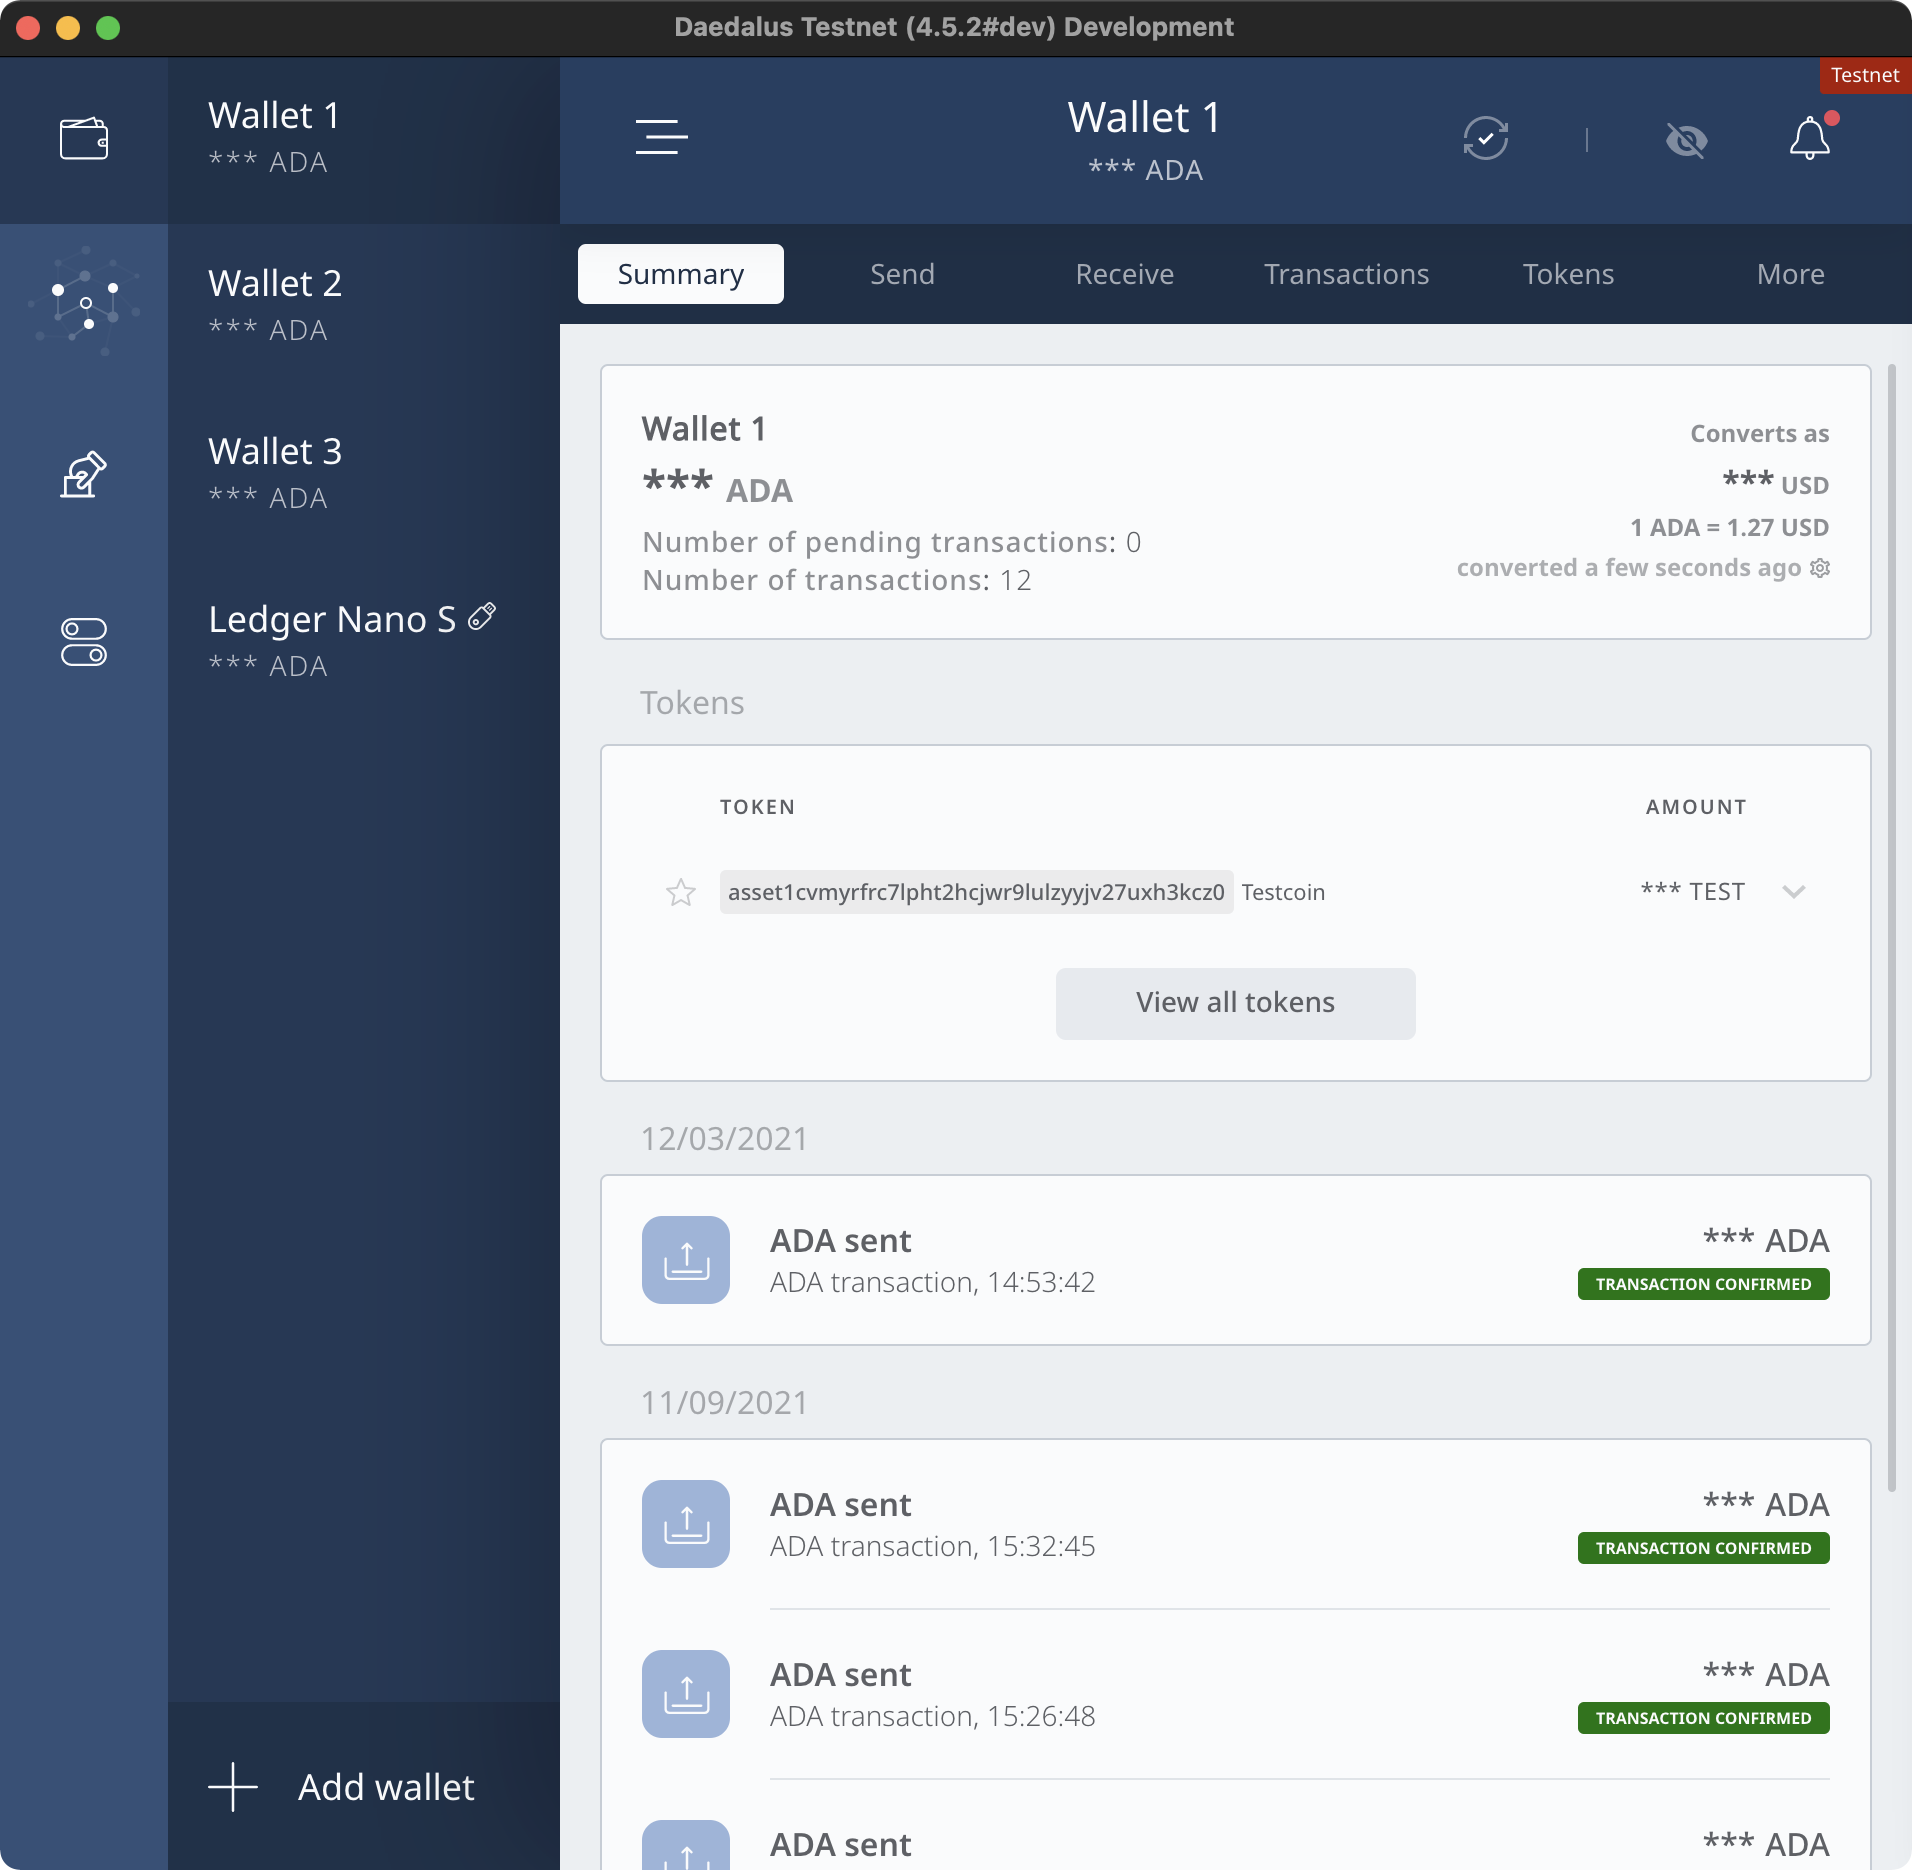Viewport: 1912px width, 1870px height.
Task: Expand the Testcoin token row chevron
Action: [x=1794, y=892]
